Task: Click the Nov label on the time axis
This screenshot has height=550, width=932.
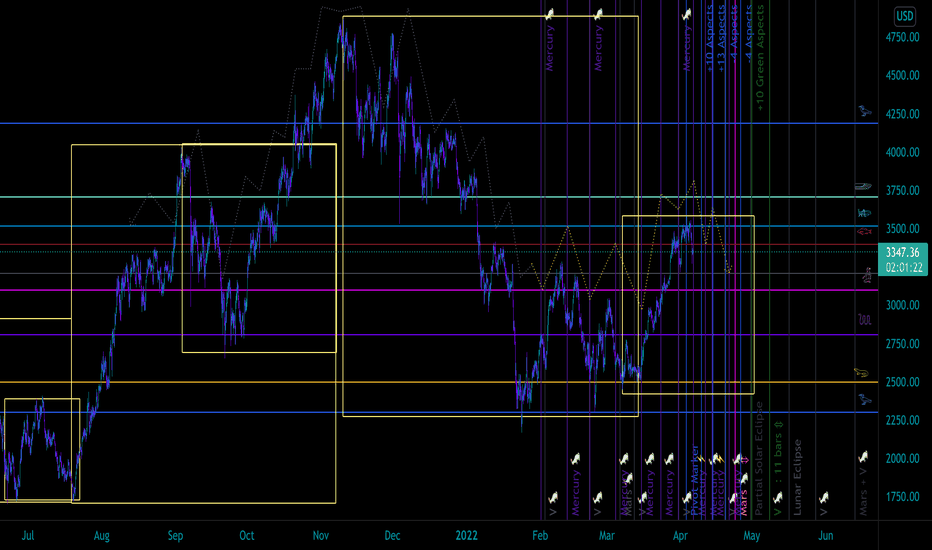Action: click(x=321, y=536)
